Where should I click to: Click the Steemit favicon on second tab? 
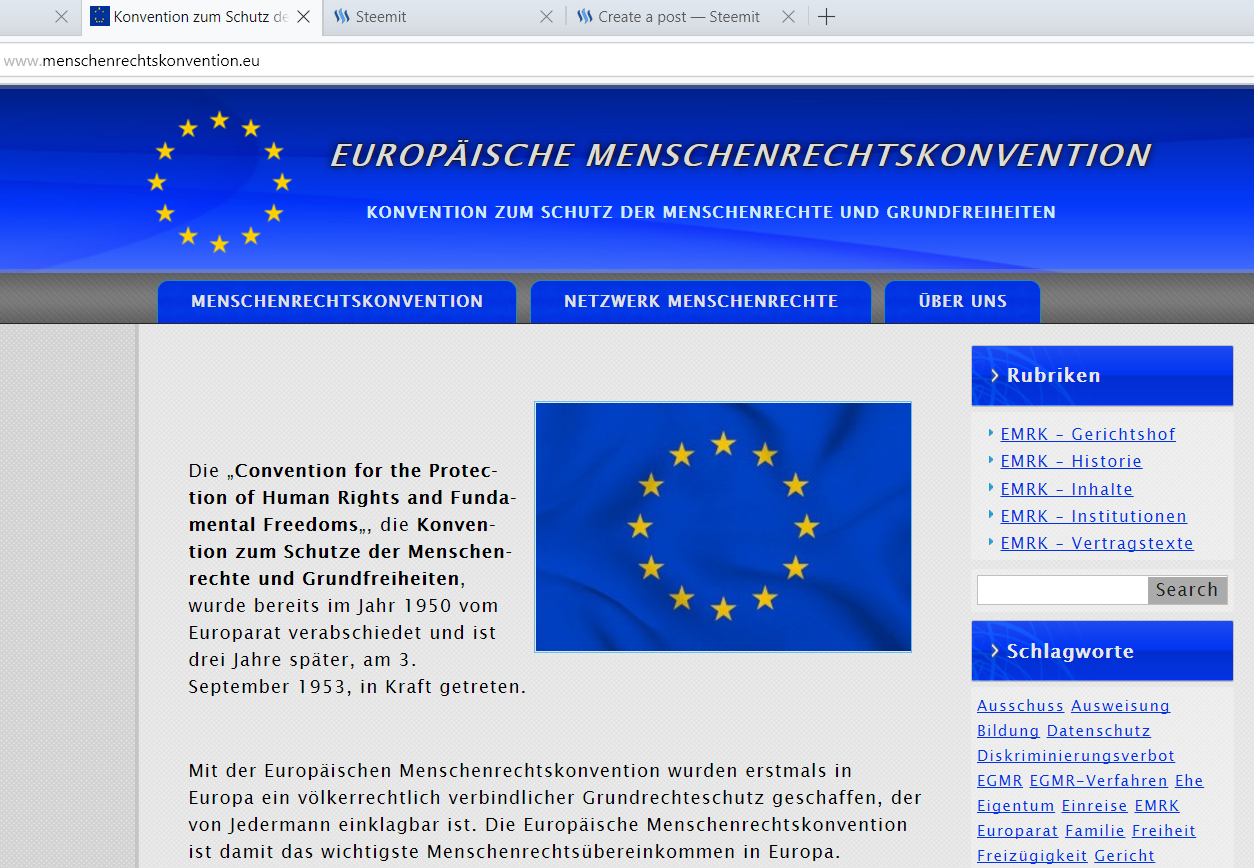tap(342, 17)
